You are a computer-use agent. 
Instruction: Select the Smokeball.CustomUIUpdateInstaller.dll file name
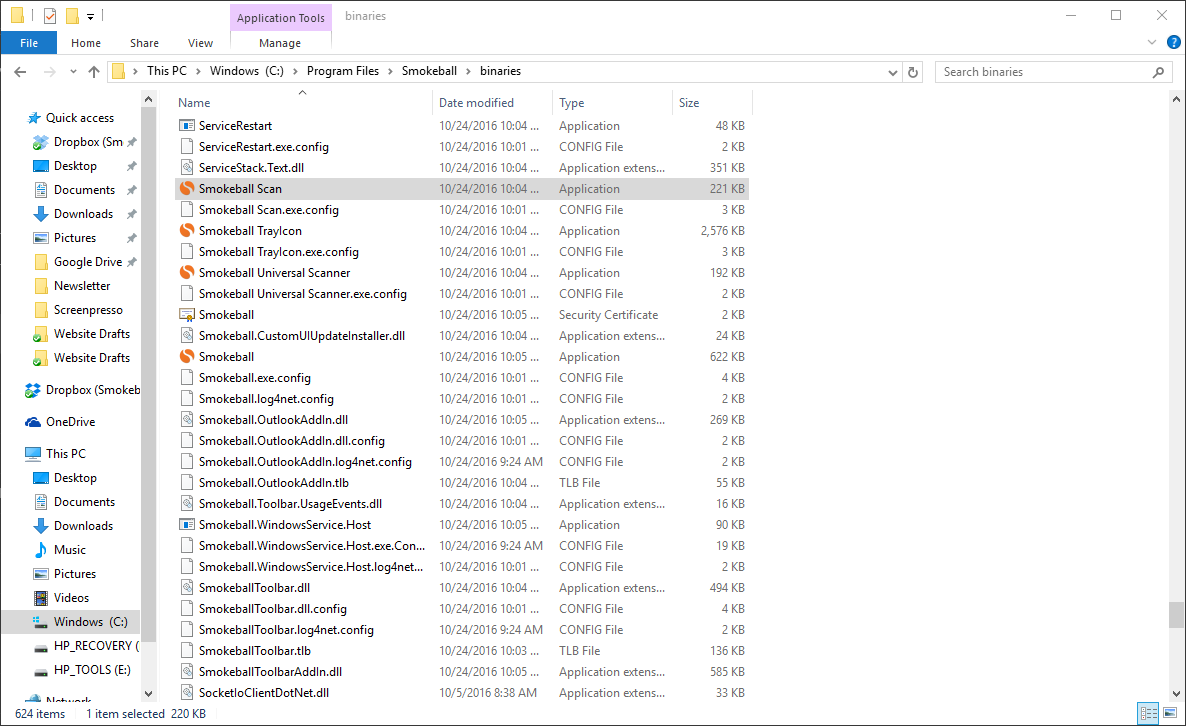(302, 336)
